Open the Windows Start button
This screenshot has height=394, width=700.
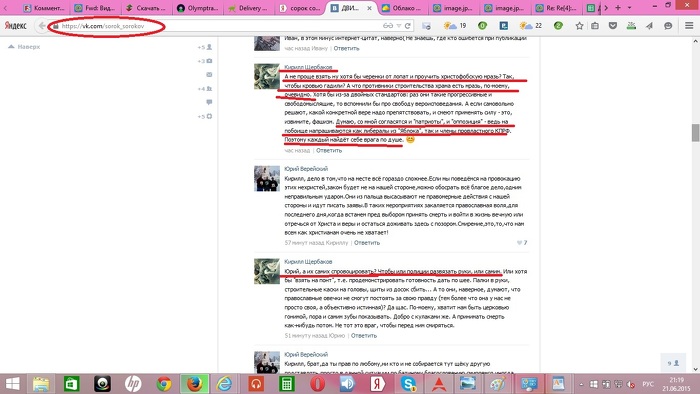pos(12,384)
